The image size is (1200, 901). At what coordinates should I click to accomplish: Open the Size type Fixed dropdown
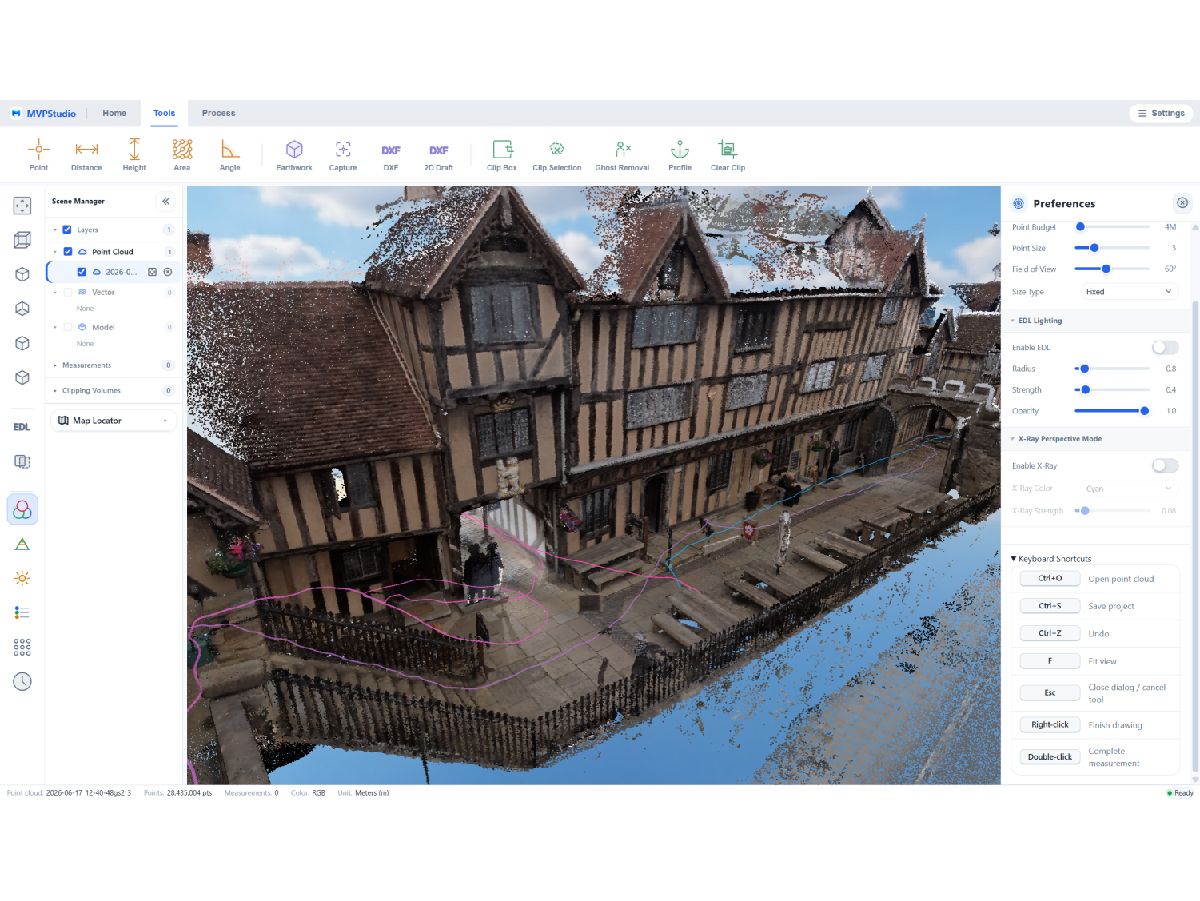click(1128, 292)
